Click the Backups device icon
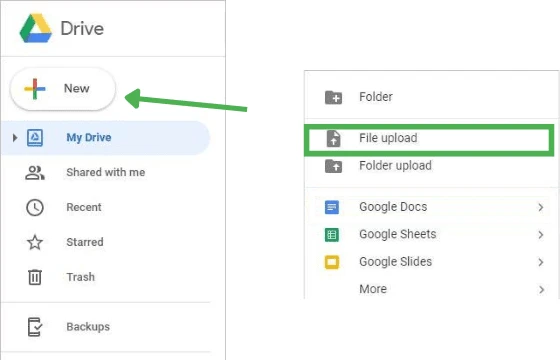Screen dimensions: 560x360 click(35, 327)
